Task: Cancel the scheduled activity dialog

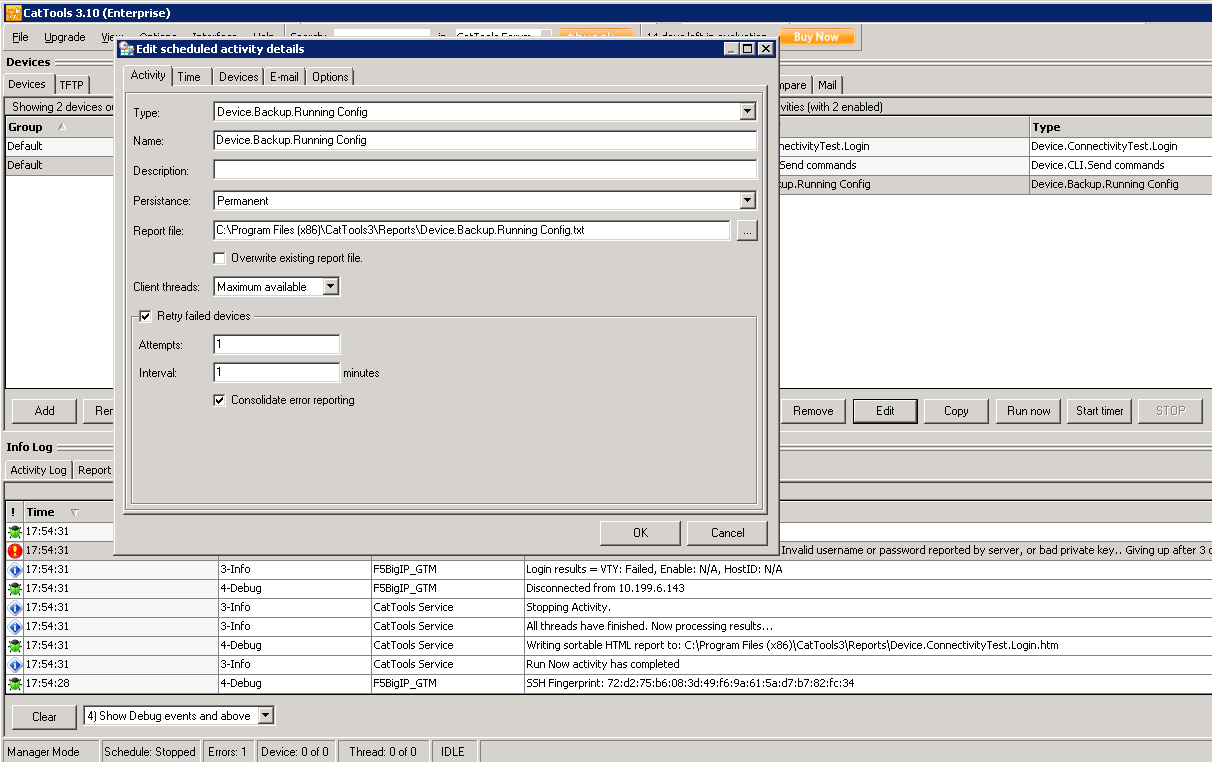Action: tap(727, 533)
